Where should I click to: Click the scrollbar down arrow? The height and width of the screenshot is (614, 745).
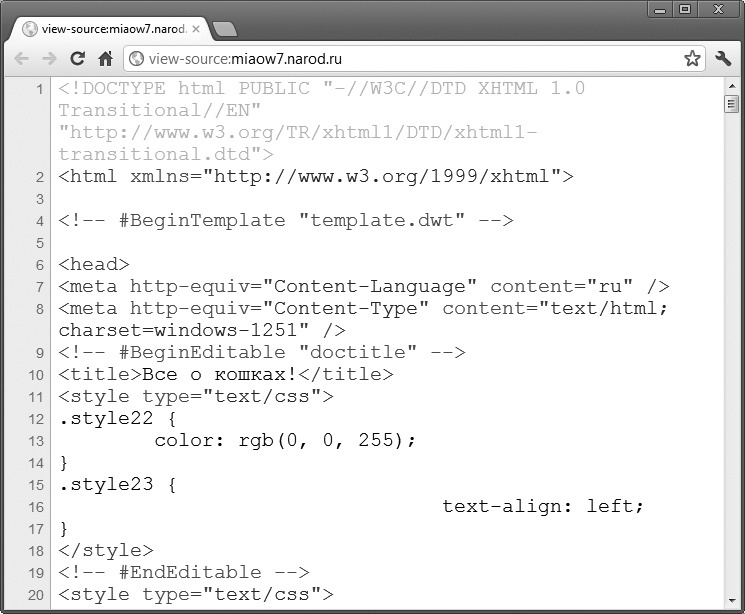732,601
